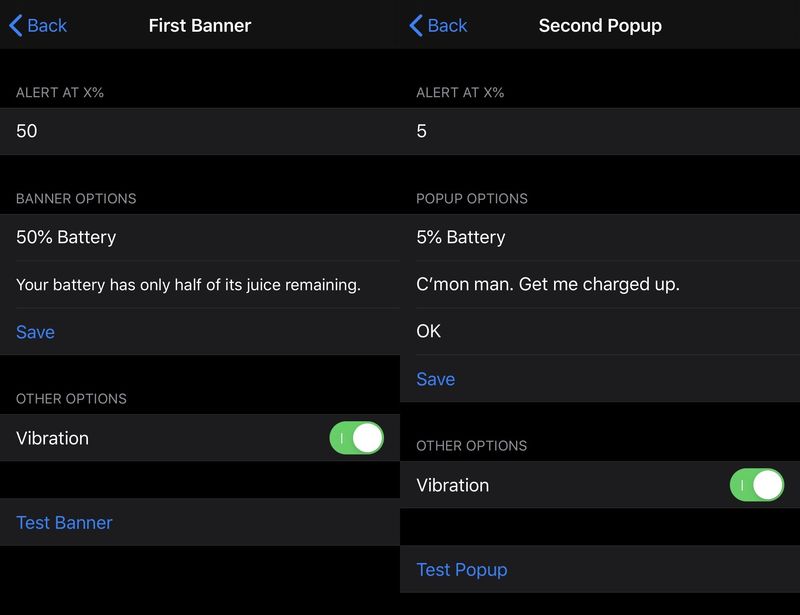Edit the '5% Battery' popup title field

pos(600,237)
